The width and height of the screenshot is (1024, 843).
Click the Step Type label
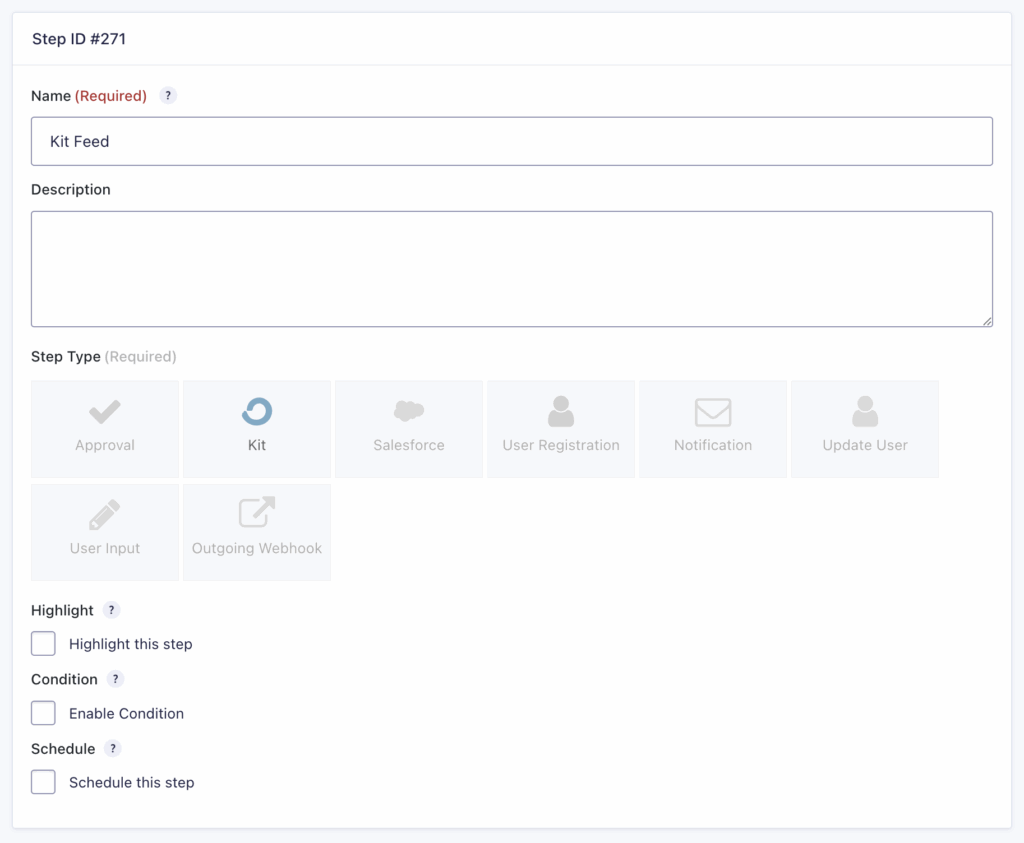[64, 356]
